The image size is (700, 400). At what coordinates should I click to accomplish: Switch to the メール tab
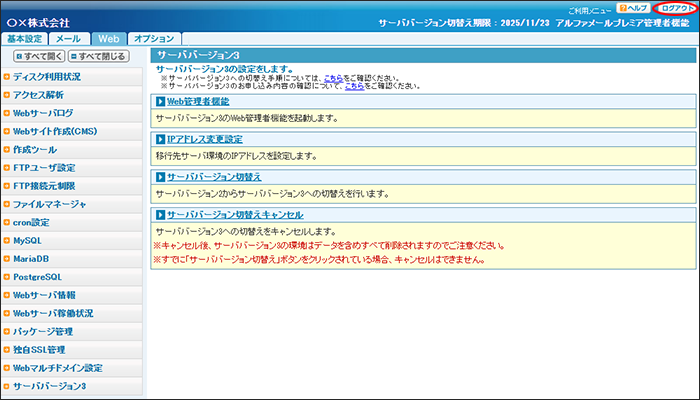click(68, 37)
